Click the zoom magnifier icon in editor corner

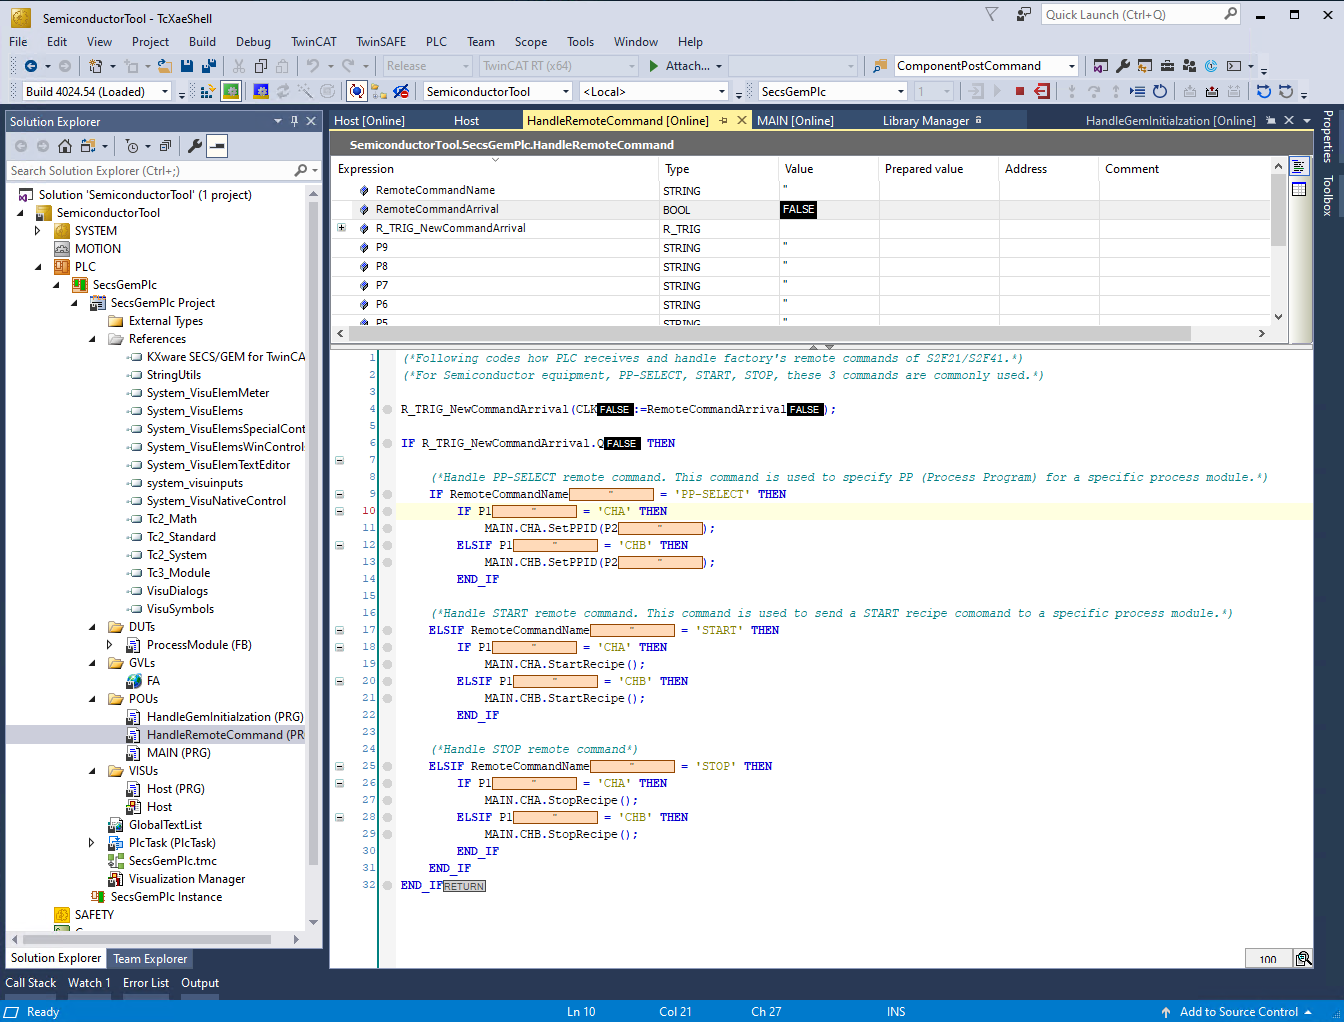1303,958
